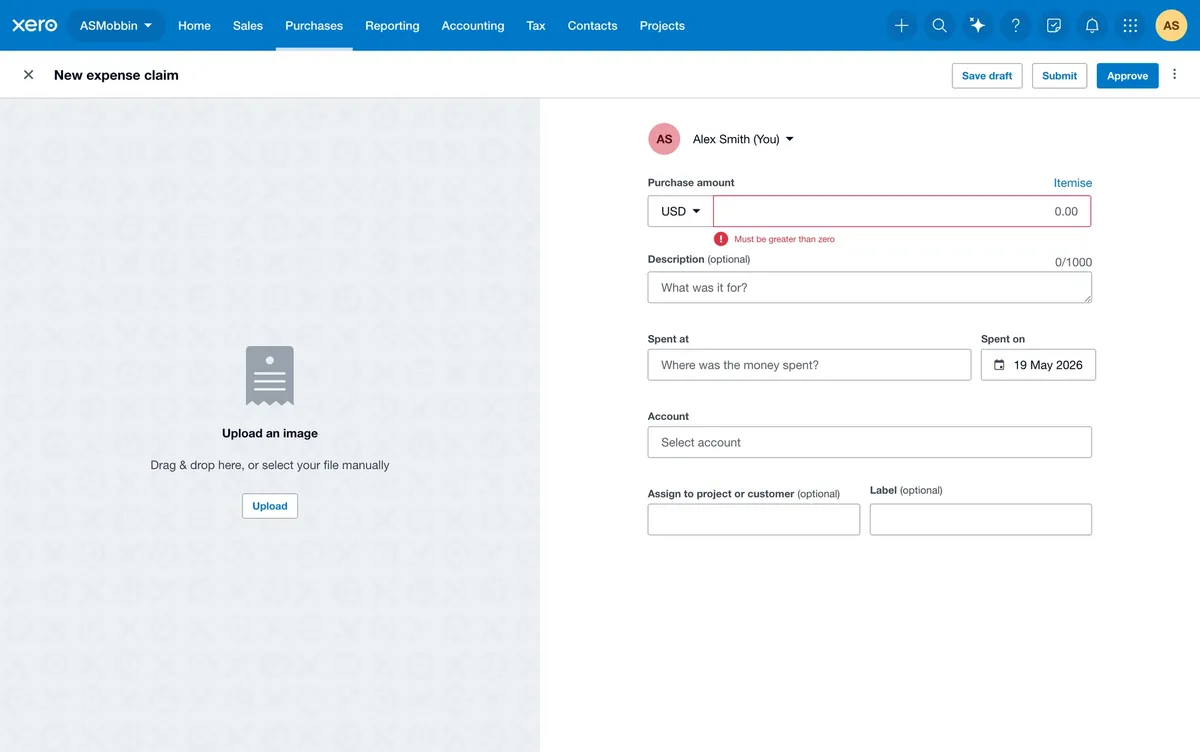Open the help question mark icon

1015,25
